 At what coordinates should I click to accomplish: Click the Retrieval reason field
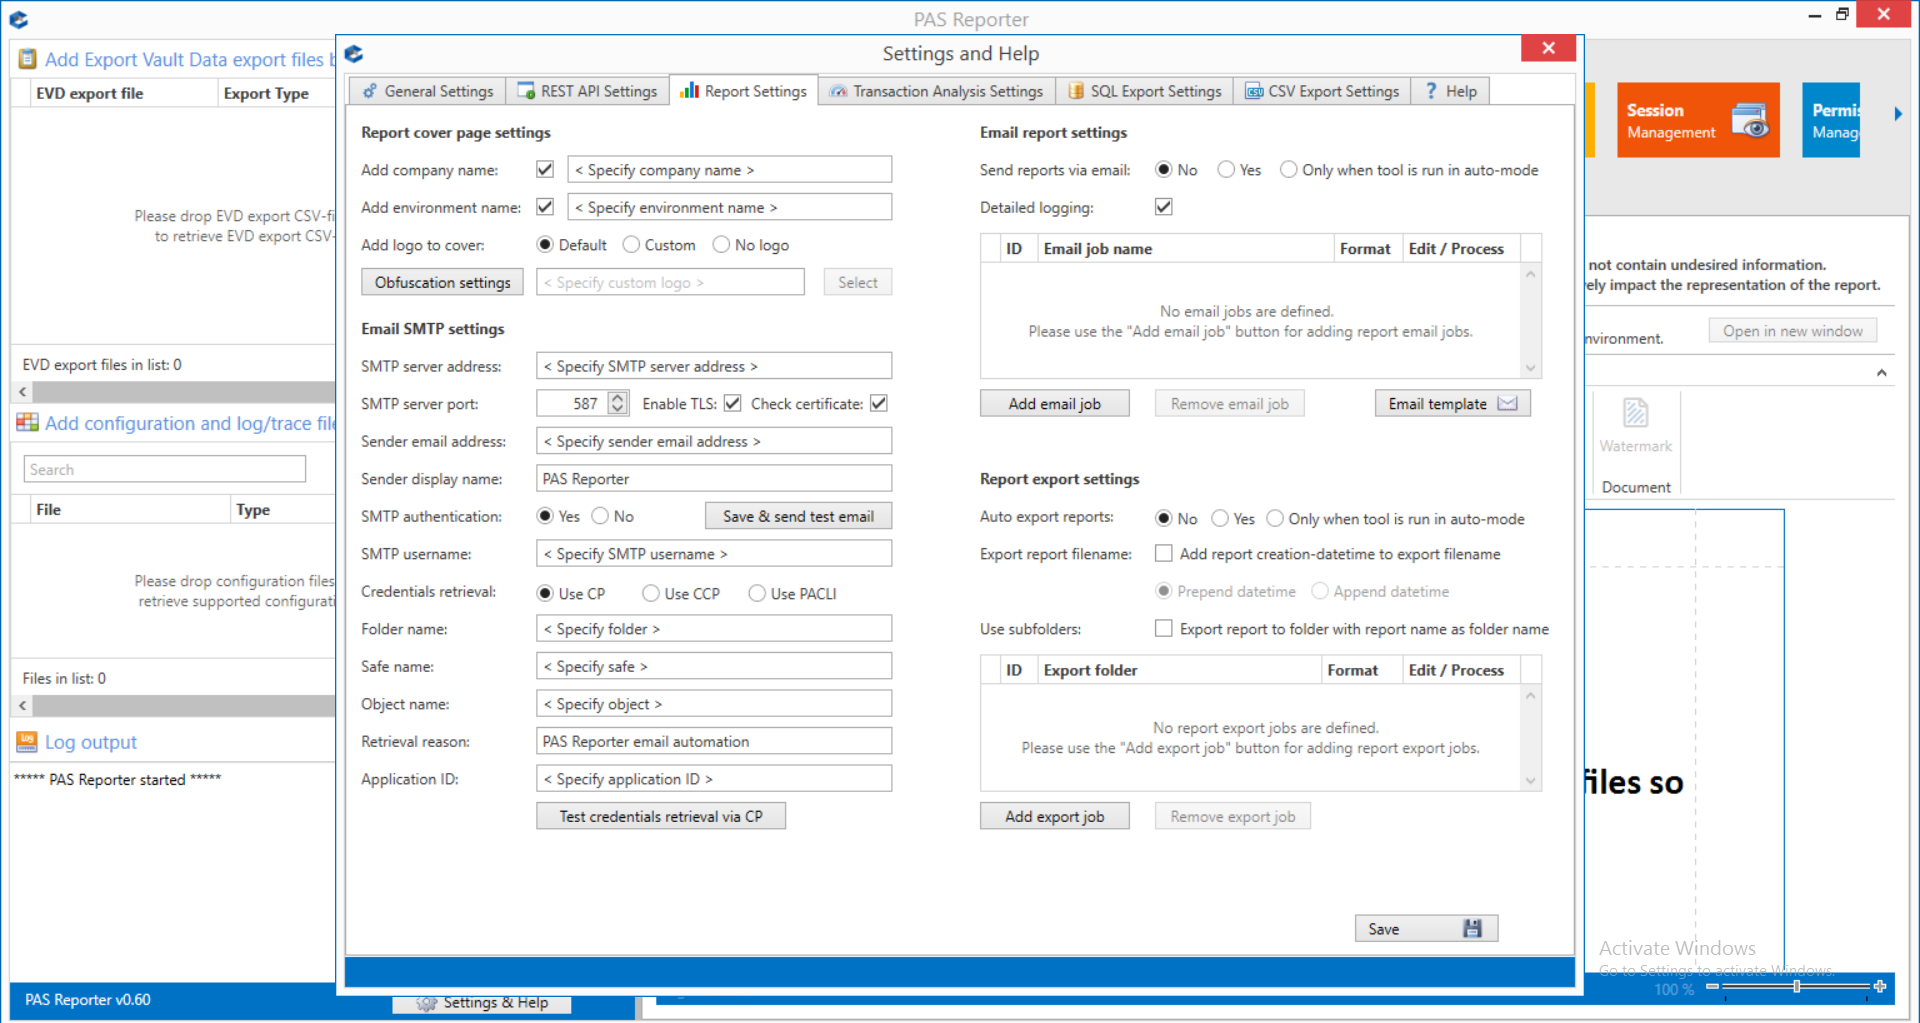click(714, 741)
